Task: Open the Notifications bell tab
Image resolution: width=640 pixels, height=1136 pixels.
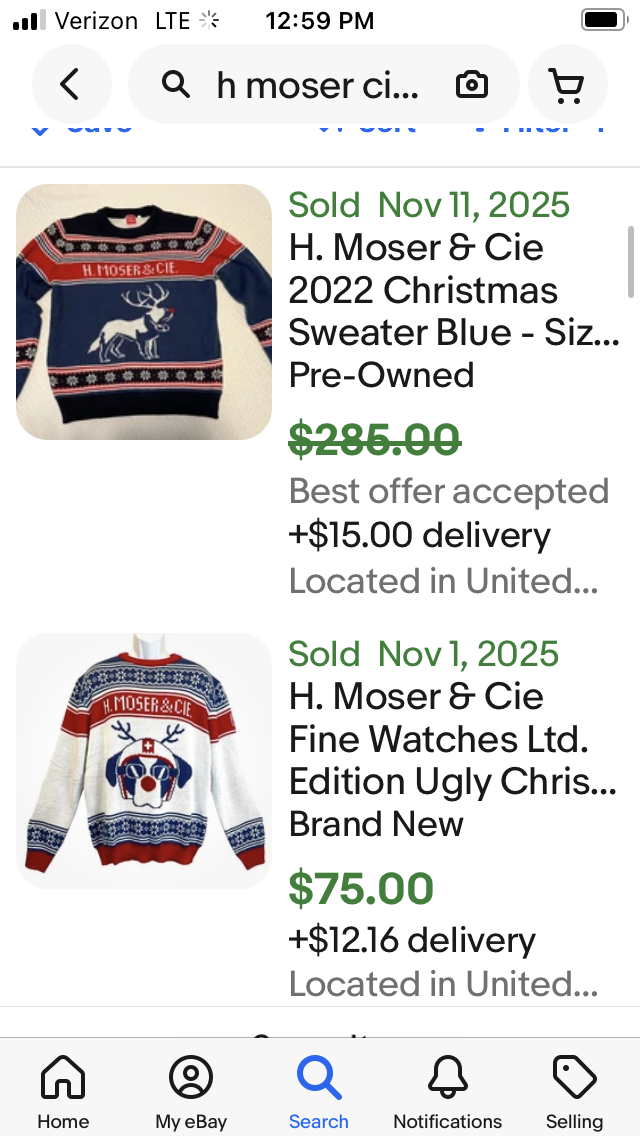Action: tap(447, 1092)
